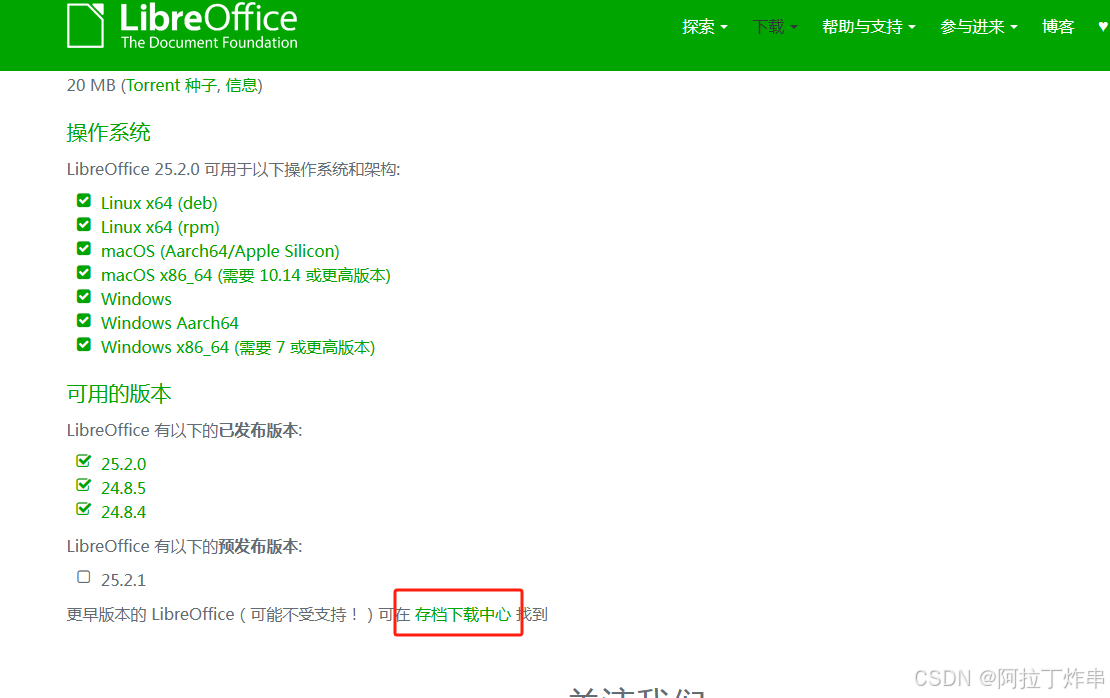The image size is (1110, 698).
Task: Select pre-release version 25.2.1
Action: [123, 580]
